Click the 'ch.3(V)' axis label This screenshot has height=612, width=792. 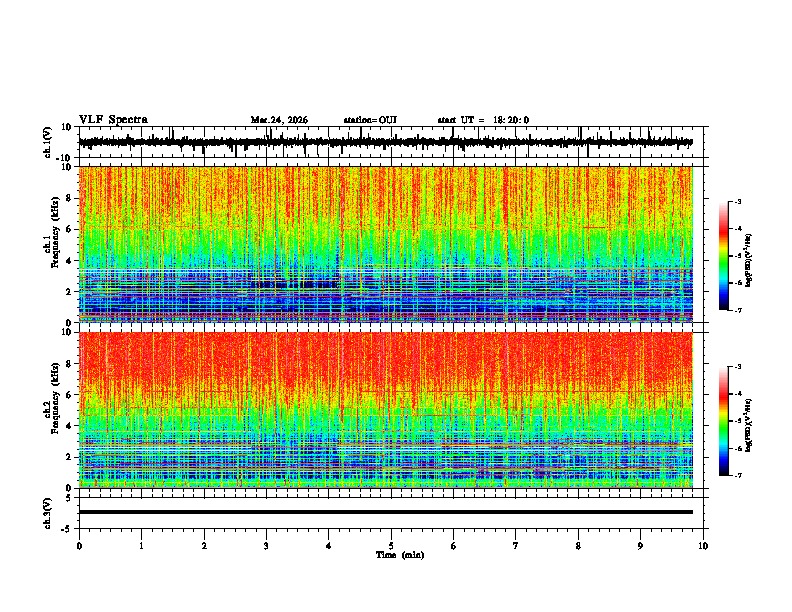click(48, 513)
